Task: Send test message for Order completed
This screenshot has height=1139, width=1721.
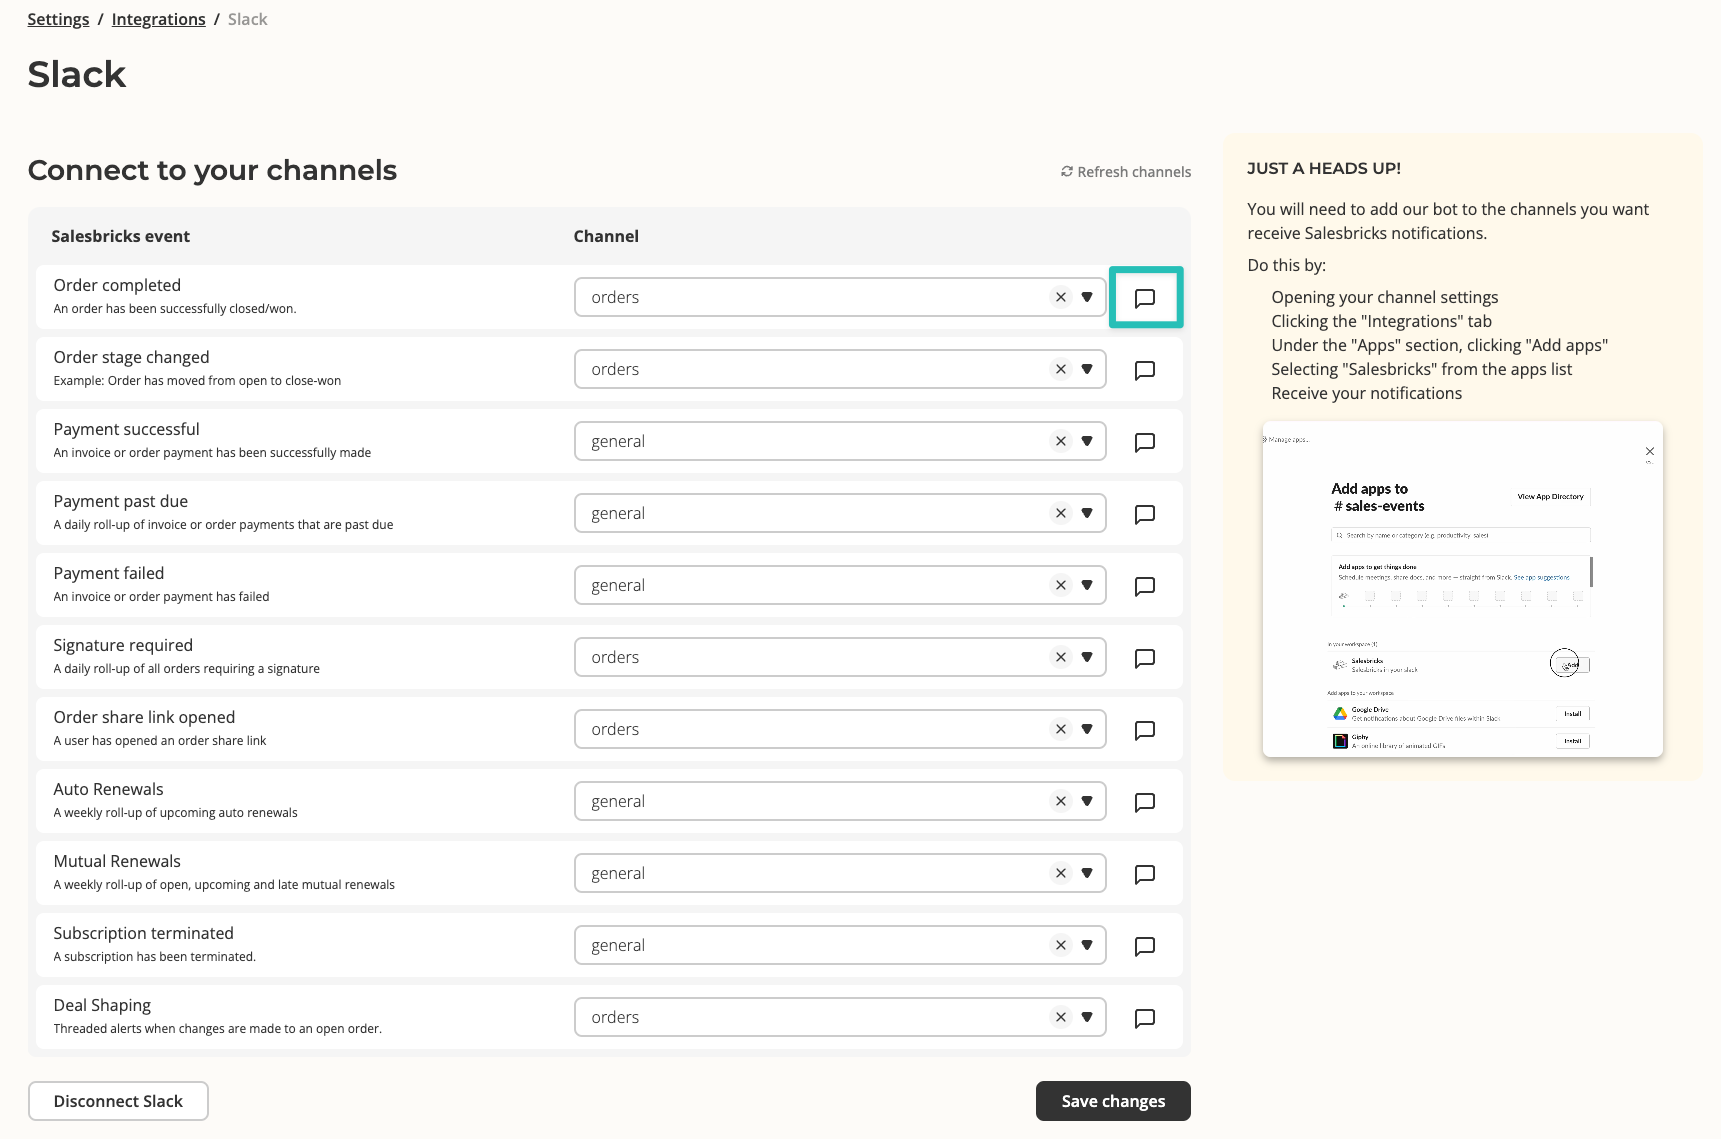Action: 1145,298
